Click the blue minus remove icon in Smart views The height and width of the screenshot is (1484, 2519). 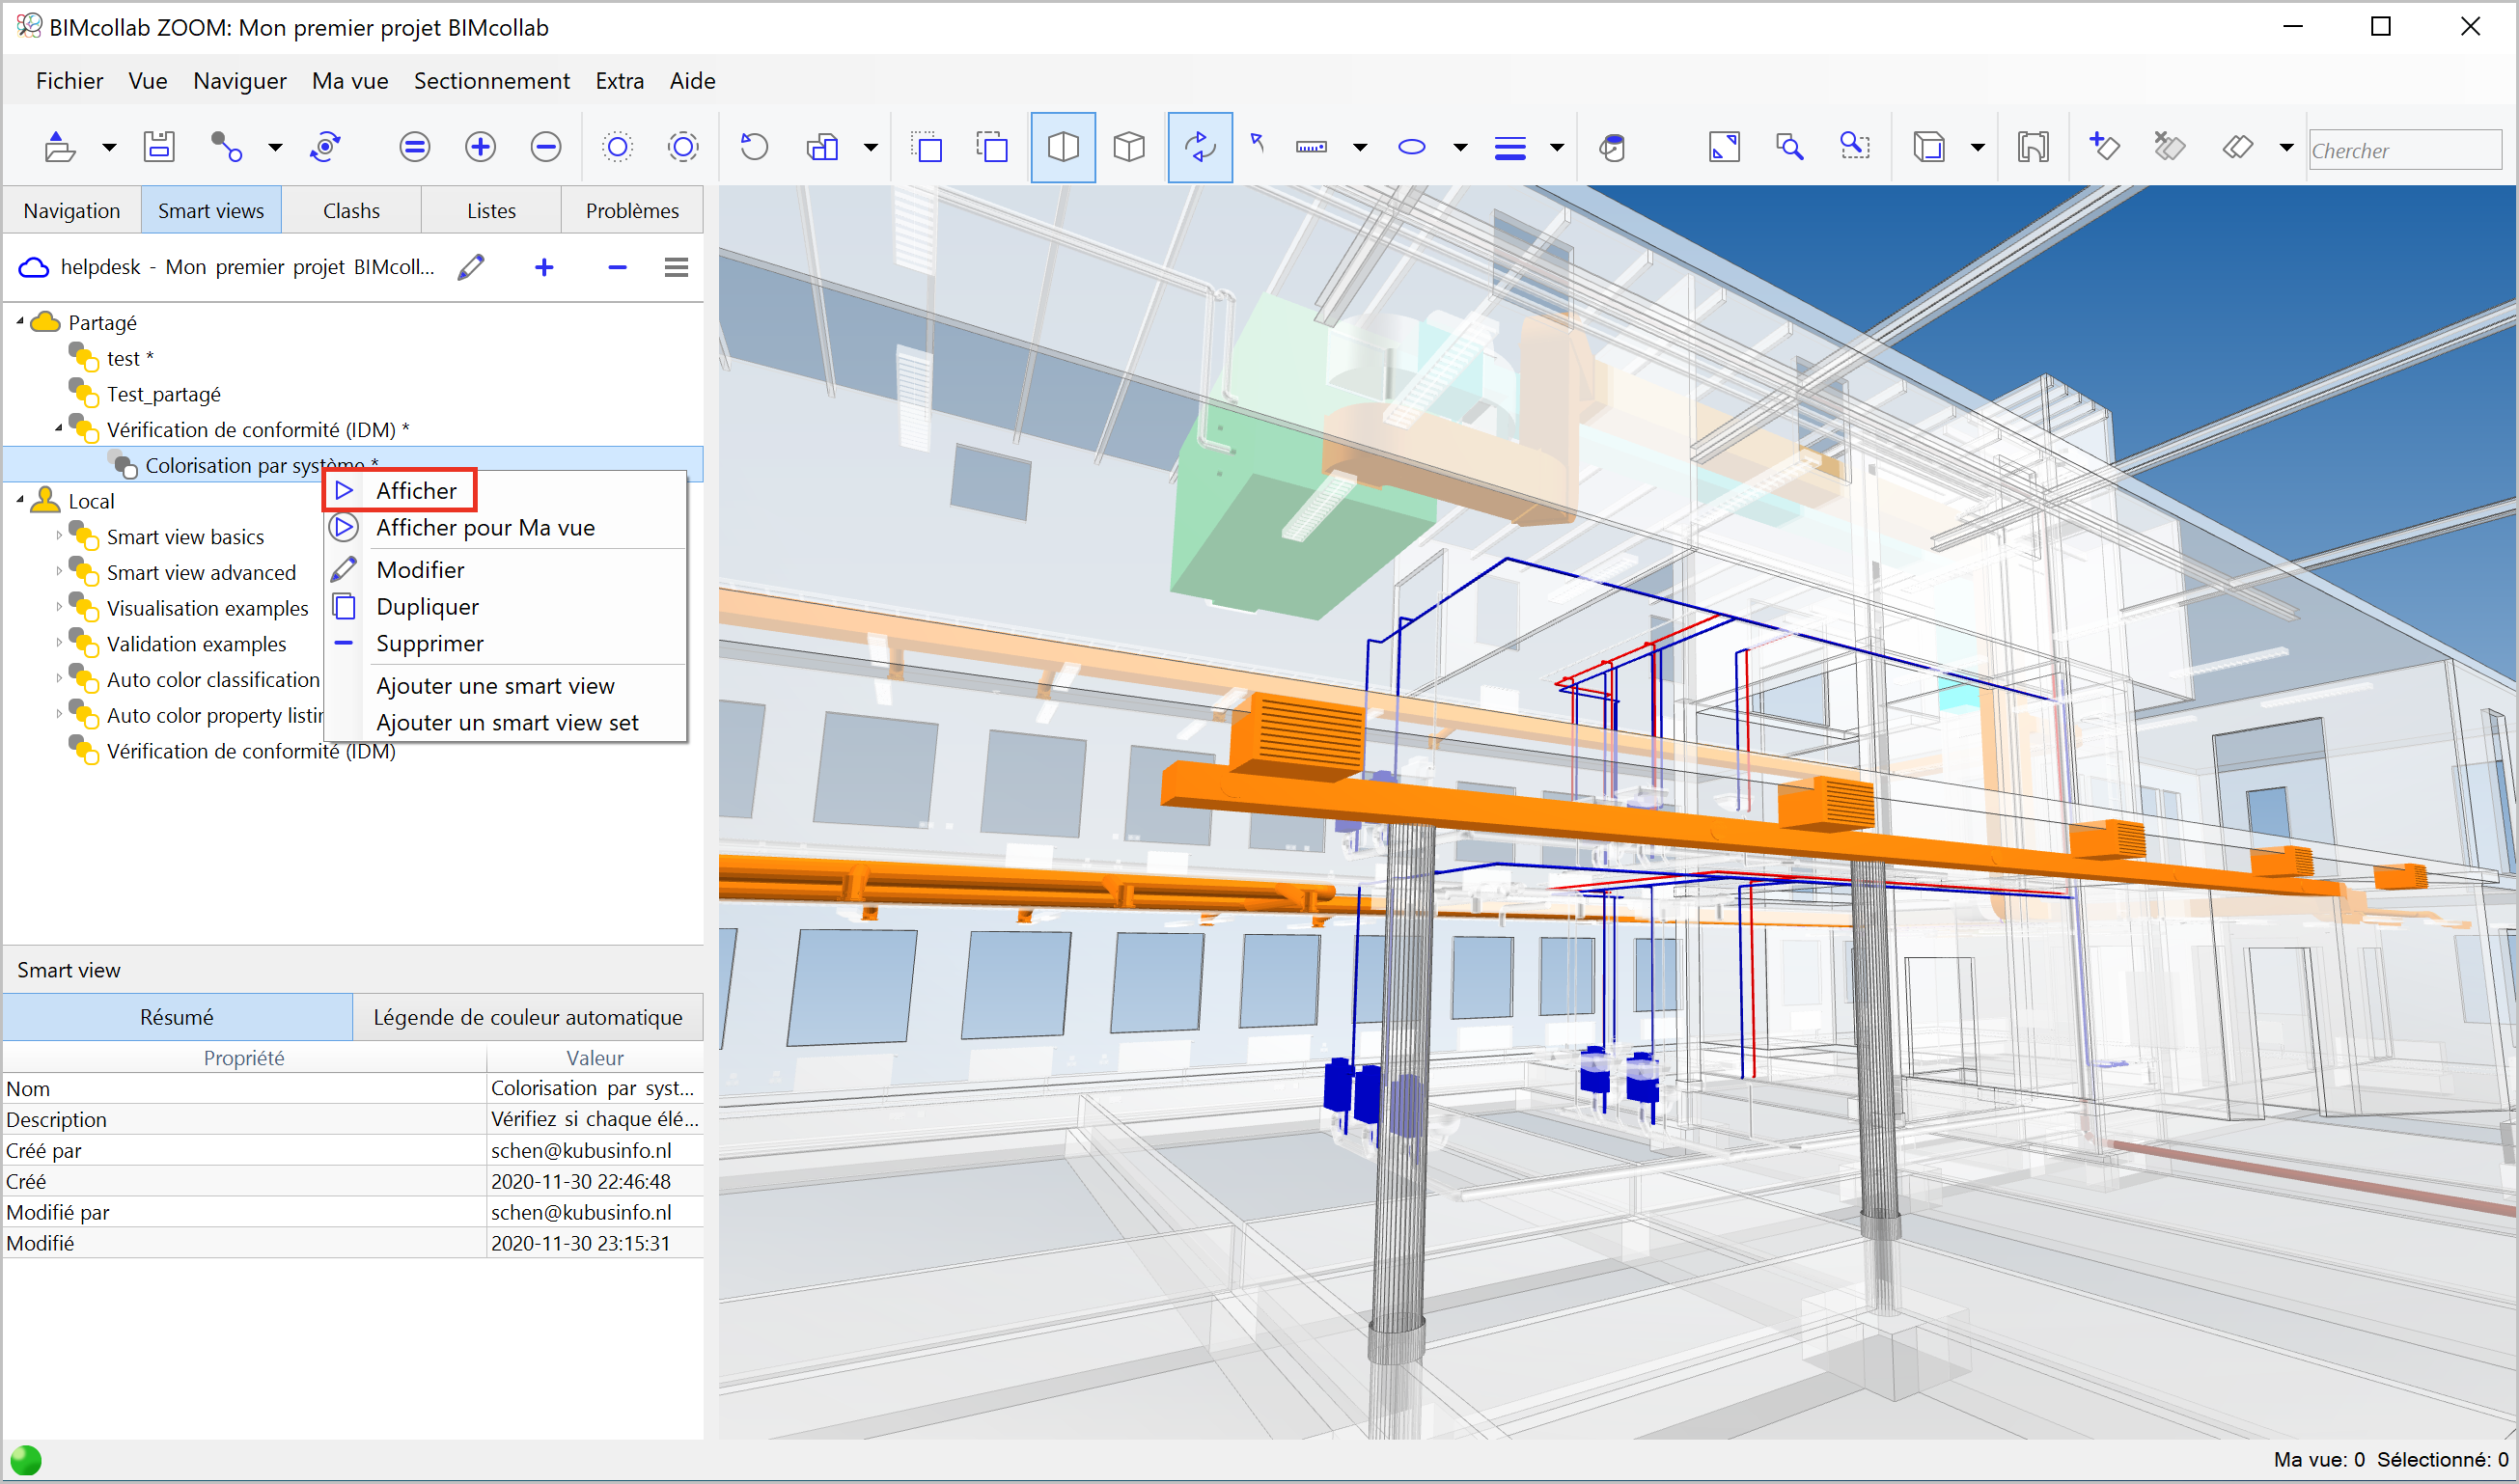pyautogui.click(x=617, y=267)
